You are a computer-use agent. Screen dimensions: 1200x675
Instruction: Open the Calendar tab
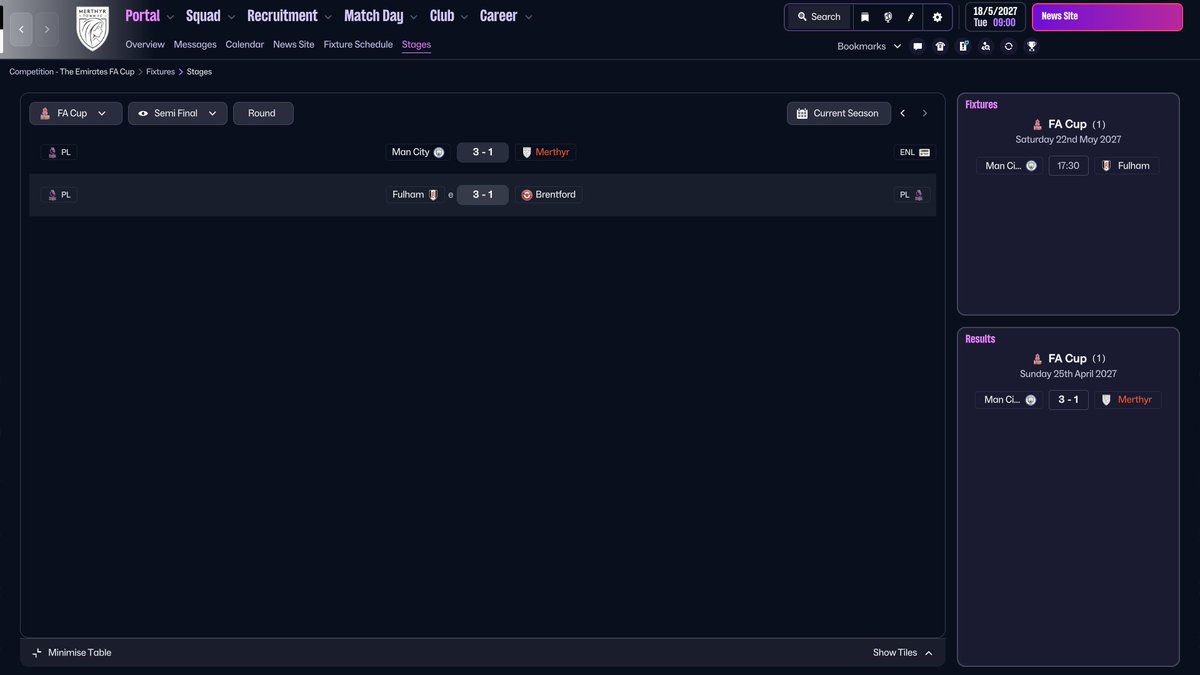(x=245, y=45)
